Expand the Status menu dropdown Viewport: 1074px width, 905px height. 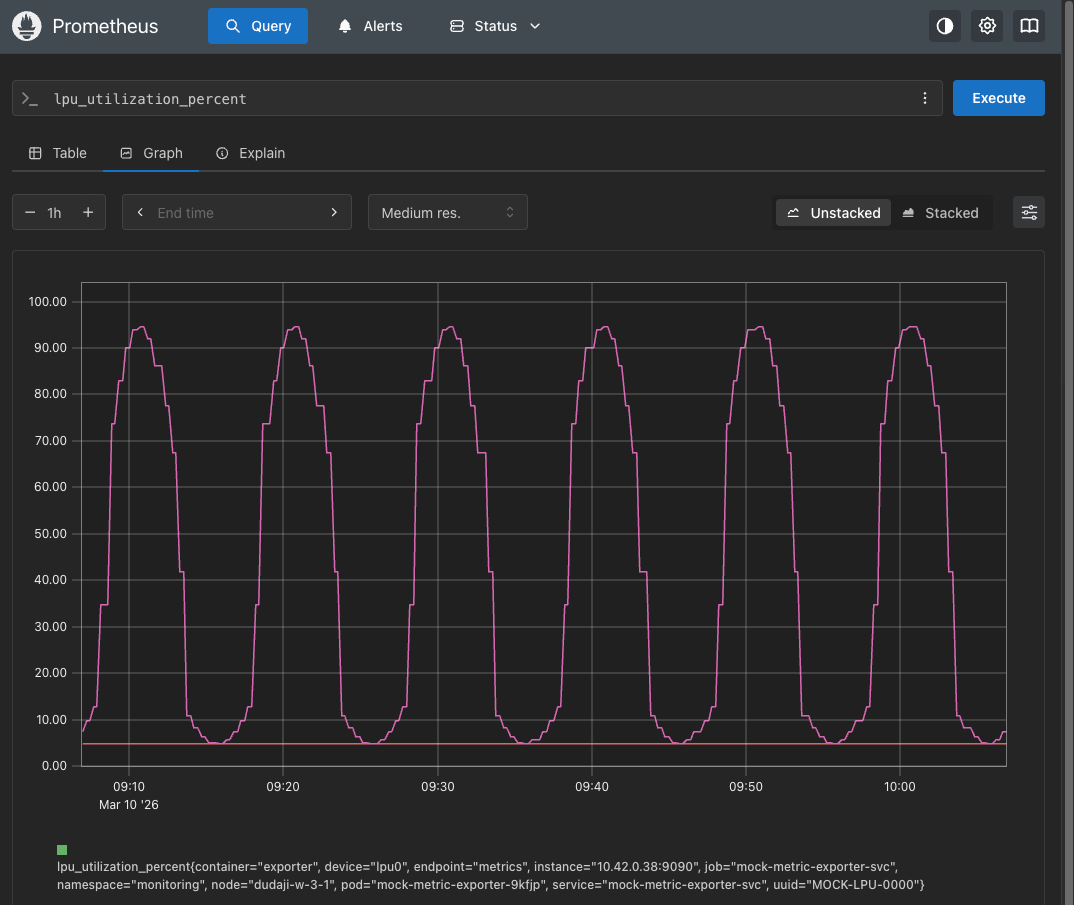click(495, 26)
